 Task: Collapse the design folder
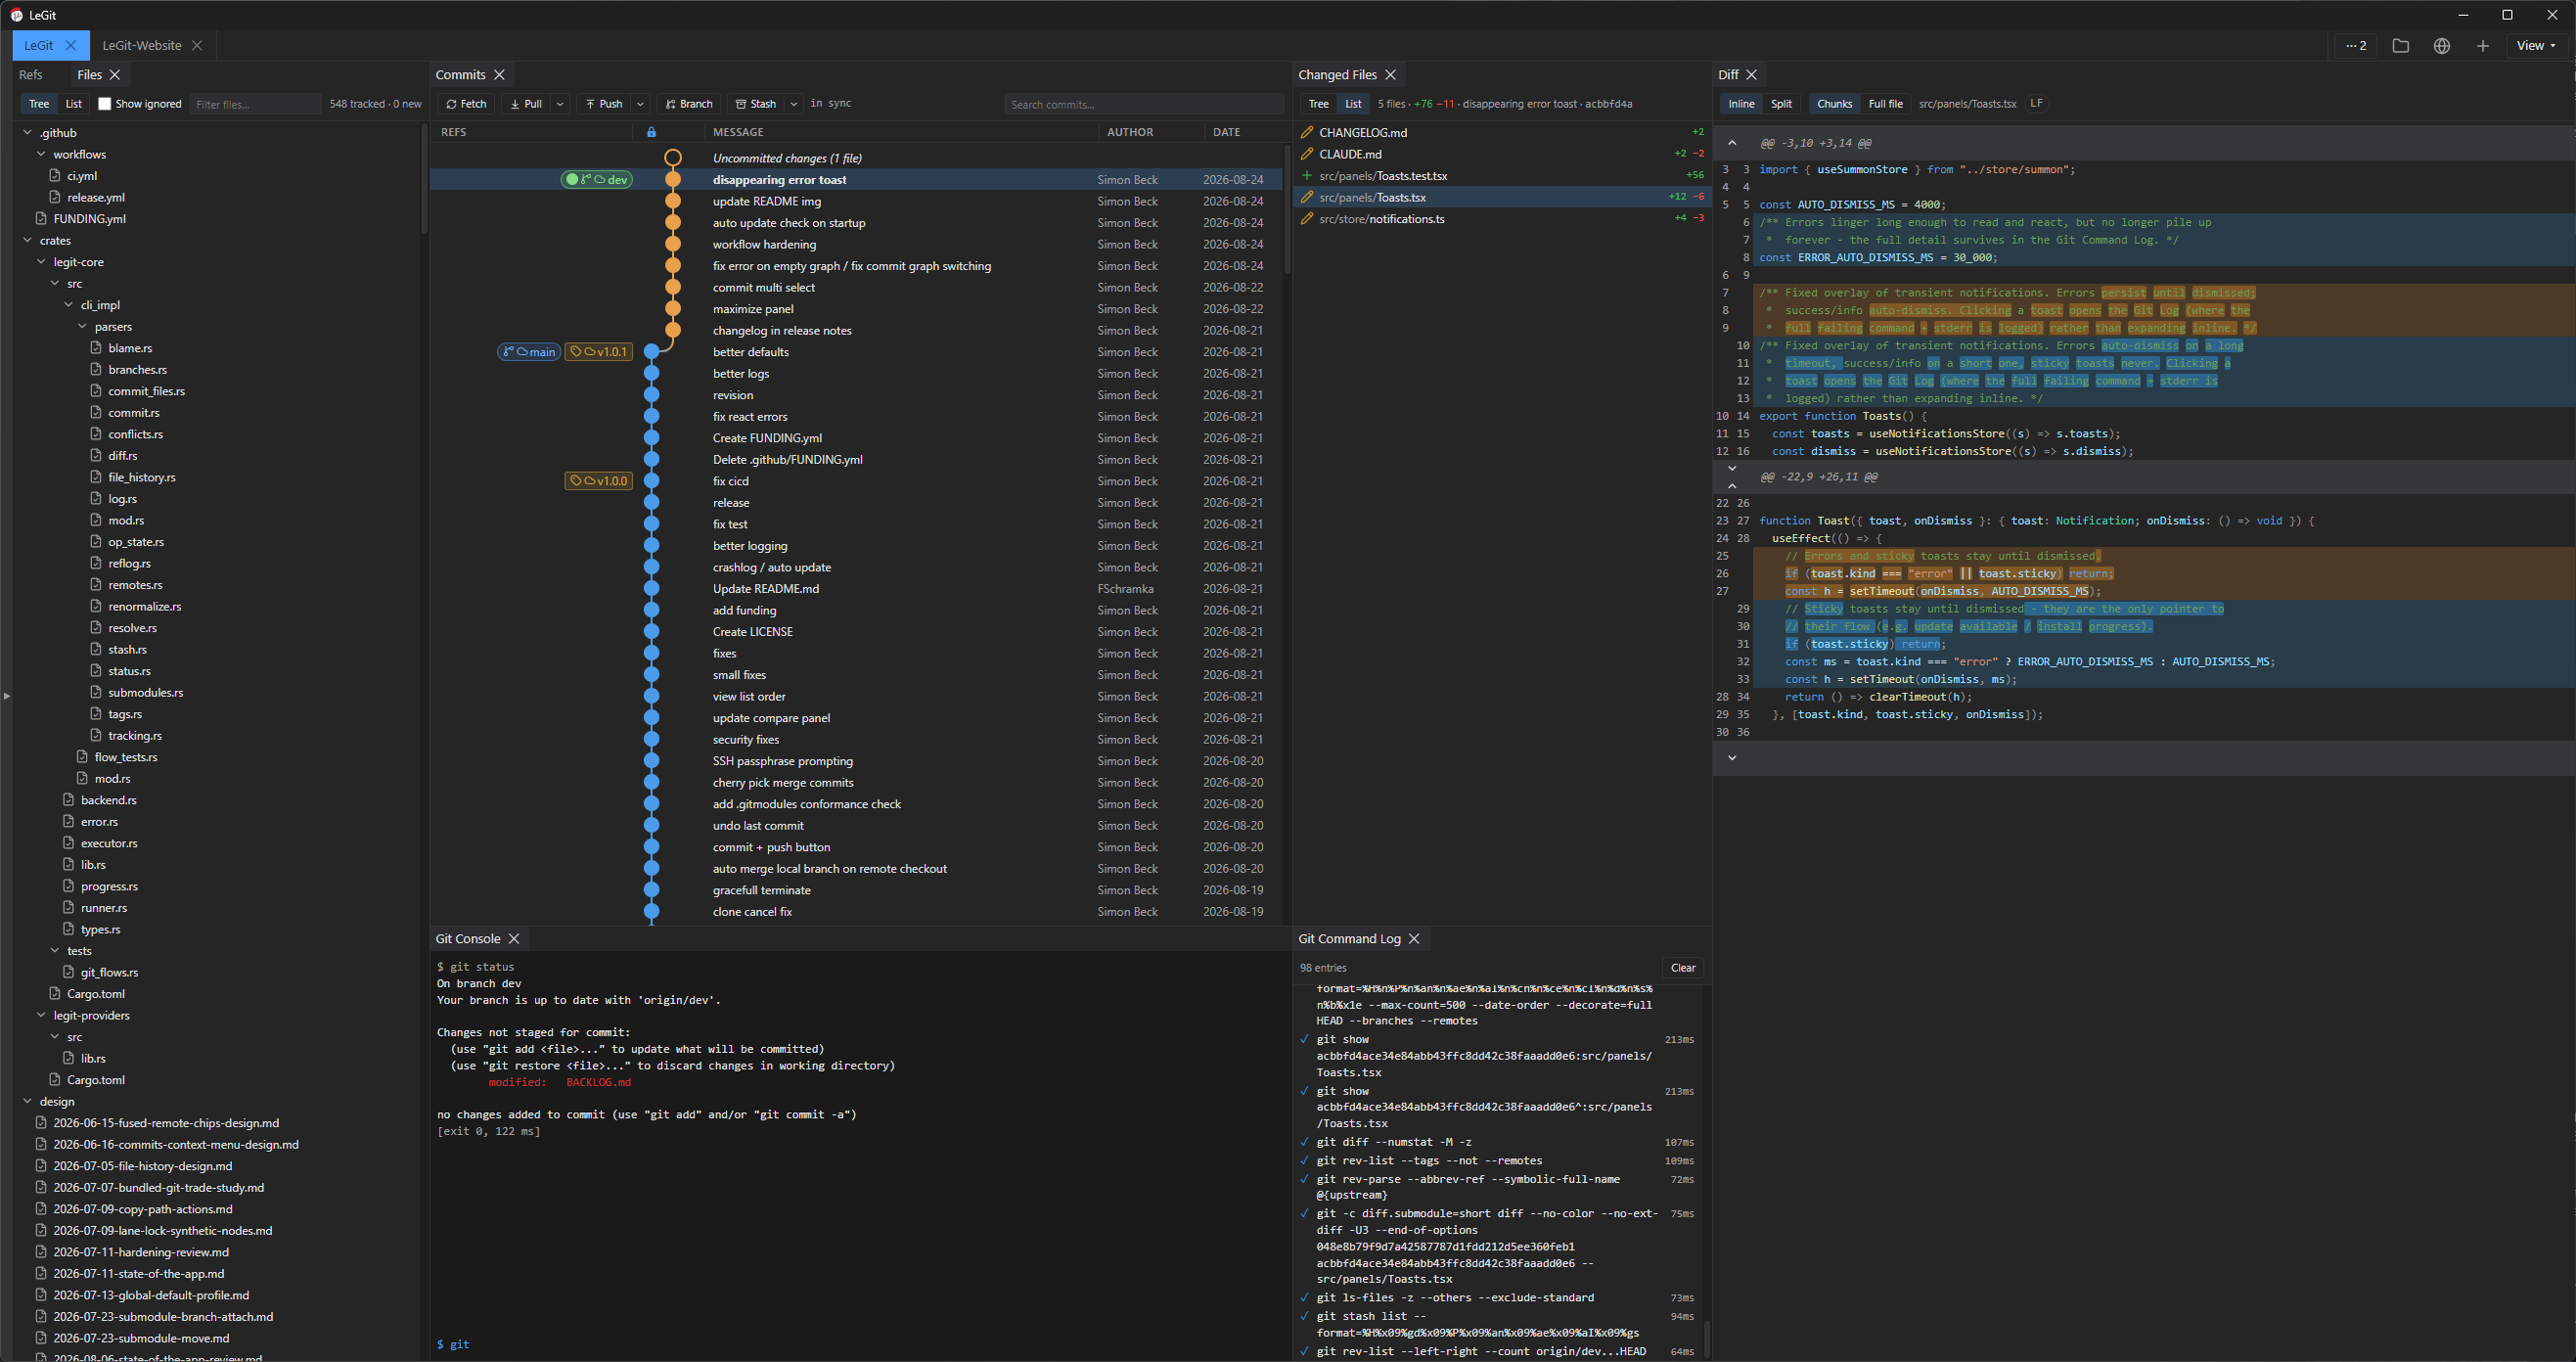(x=27, y=1102)
